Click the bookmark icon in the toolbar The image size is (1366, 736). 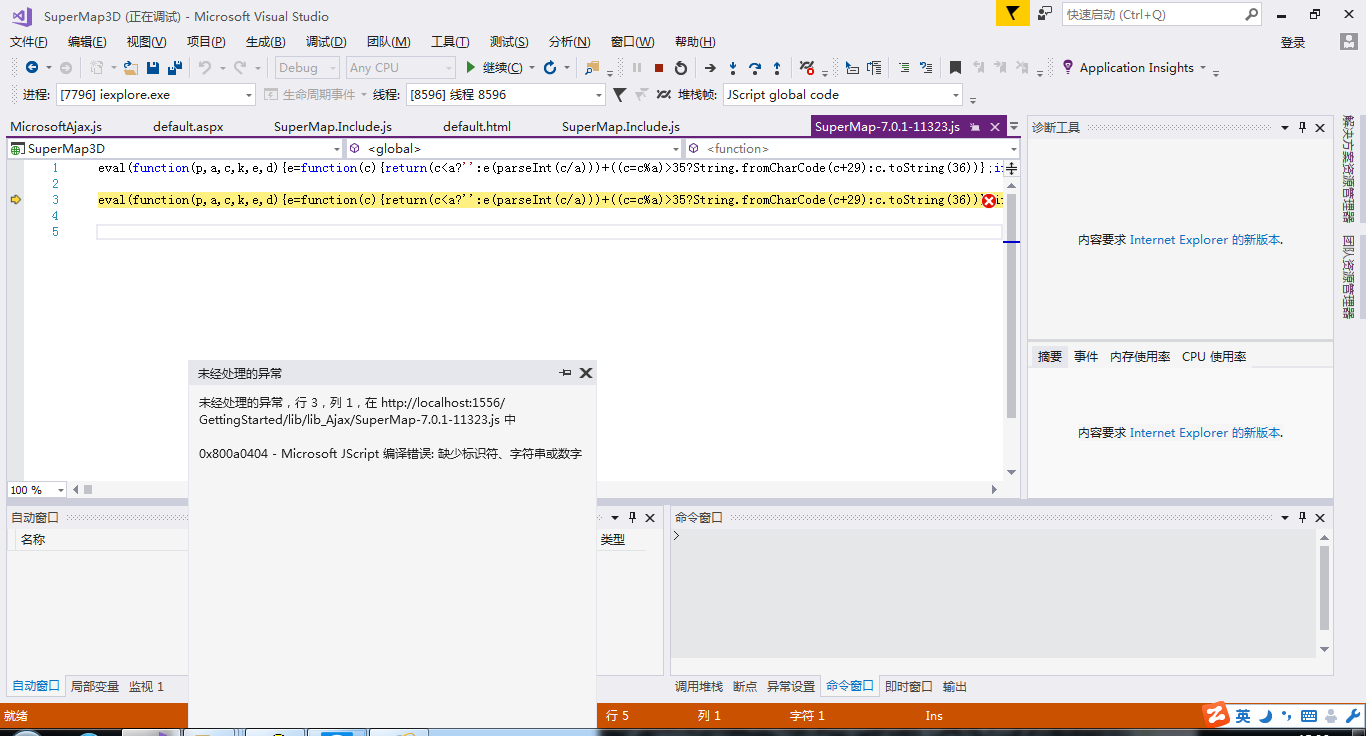(955, 68)
